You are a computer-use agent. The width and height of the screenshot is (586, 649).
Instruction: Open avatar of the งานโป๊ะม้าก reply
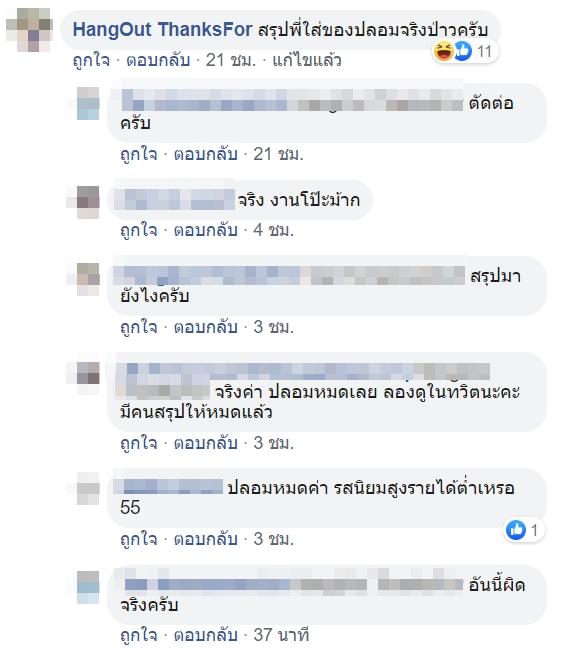[x=88, y=202]
